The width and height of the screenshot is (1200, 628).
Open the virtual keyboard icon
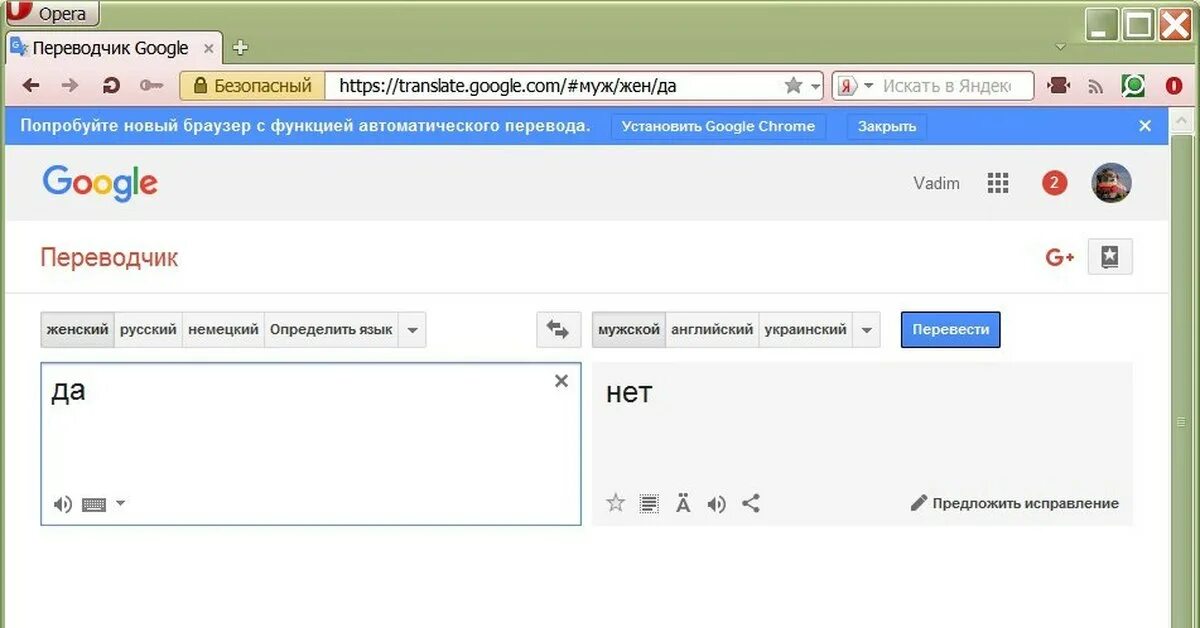[x=94, y=505]
